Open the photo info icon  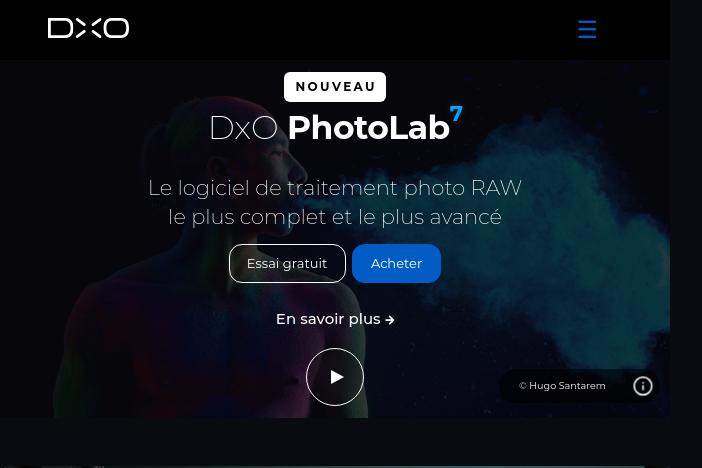[x=643, y=386]
